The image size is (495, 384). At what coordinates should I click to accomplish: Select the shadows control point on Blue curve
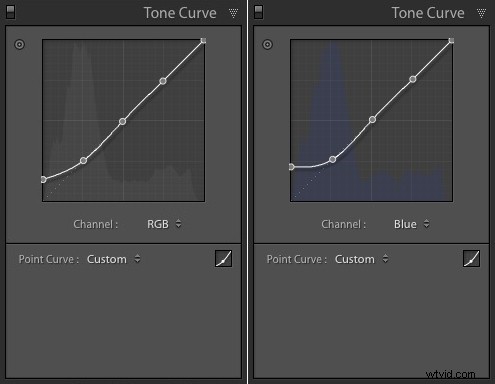(332, 160)
